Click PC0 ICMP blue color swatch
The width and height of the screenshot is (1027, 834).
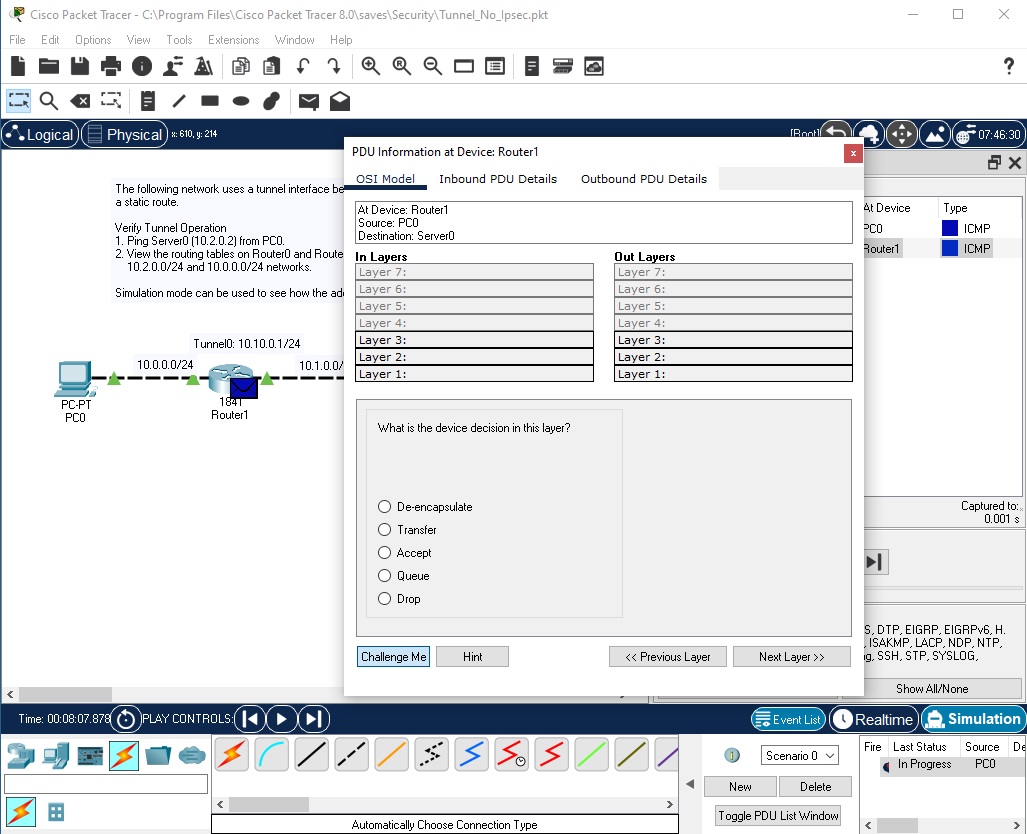pos(950,228)
